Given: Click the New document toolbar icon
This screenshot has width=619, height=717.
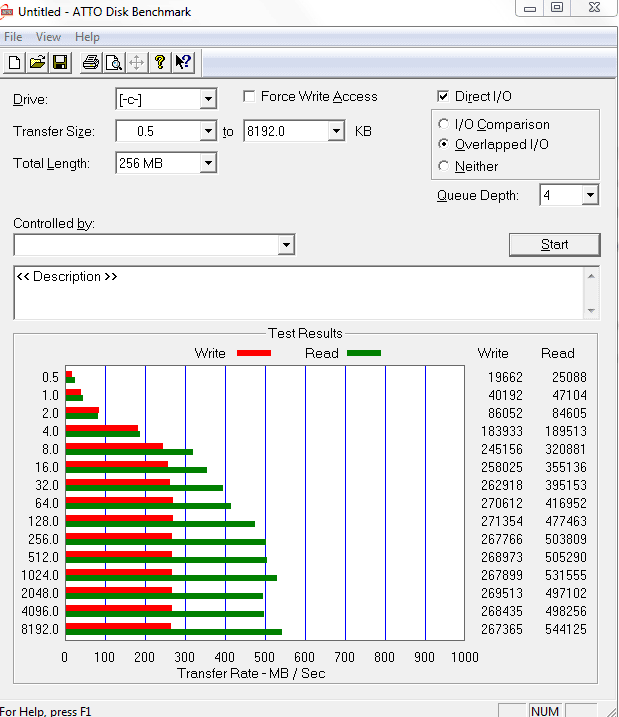Looking at the screenshot, I should 14,62.
